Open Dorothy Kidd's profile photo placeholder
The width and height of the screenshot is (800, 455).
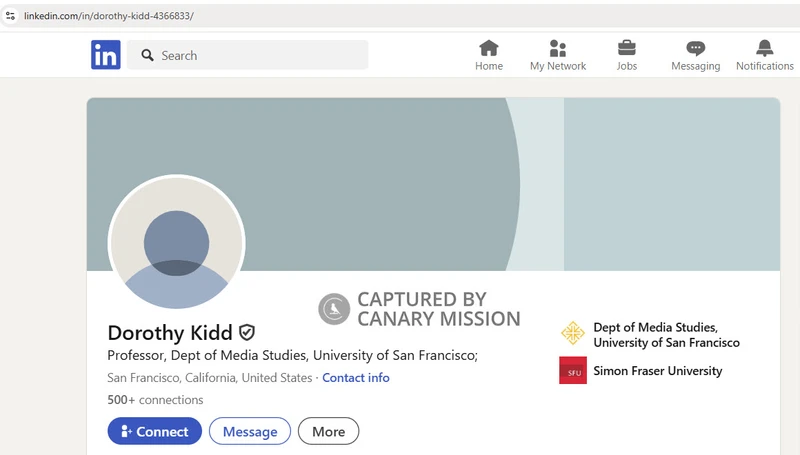click(177, 242)
